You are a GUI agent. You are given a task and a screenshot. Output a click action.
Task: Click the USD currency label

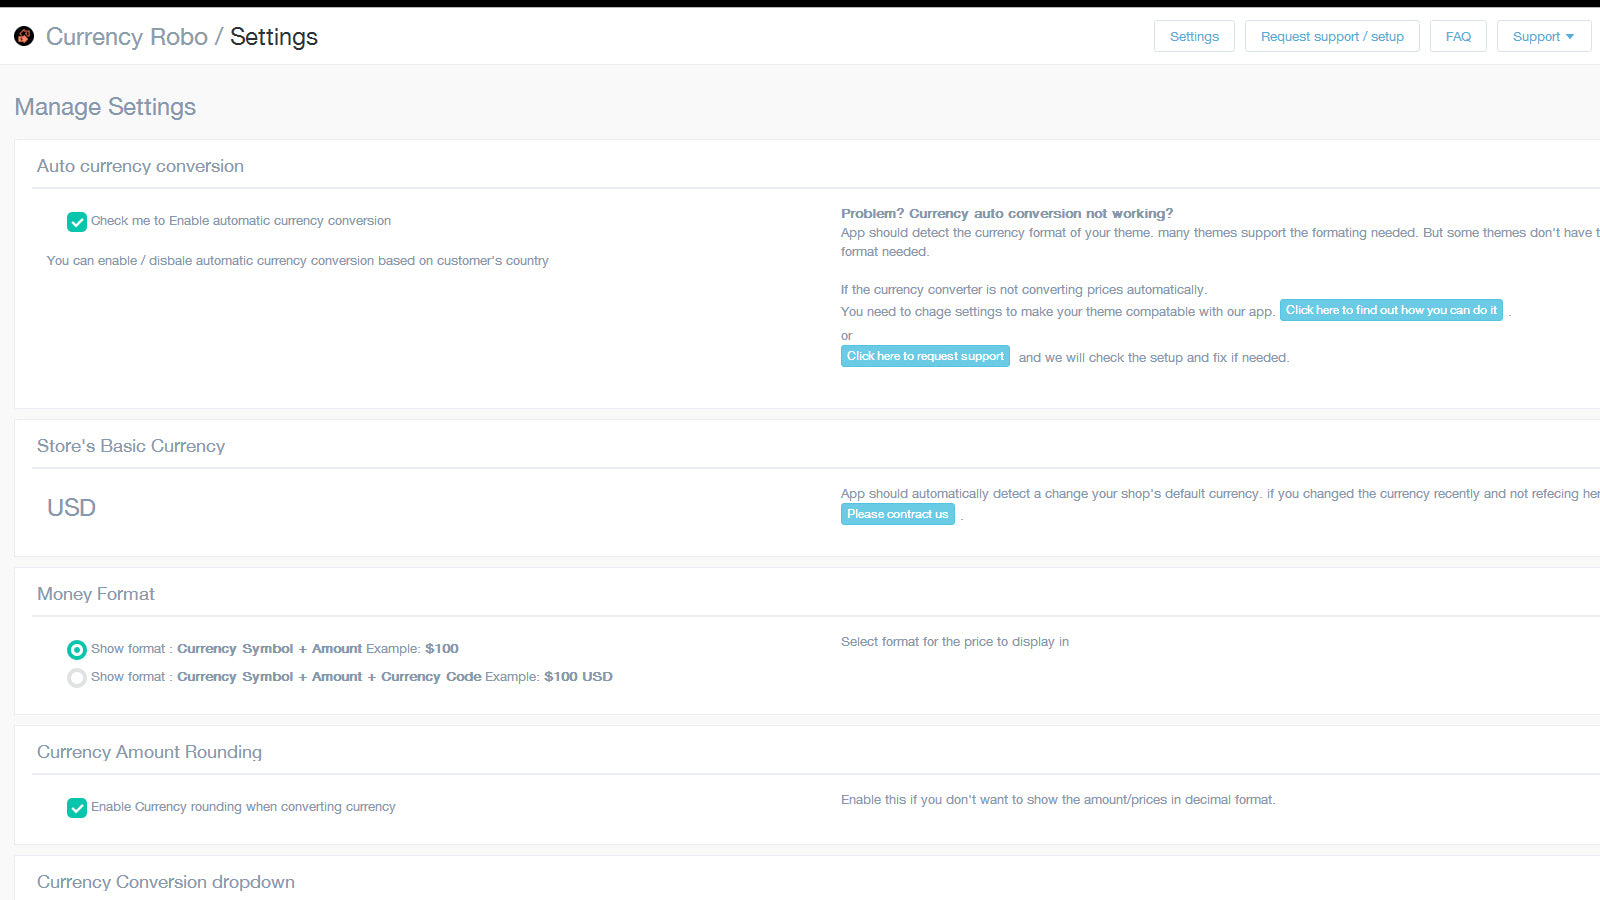click(x=71, y=508)
